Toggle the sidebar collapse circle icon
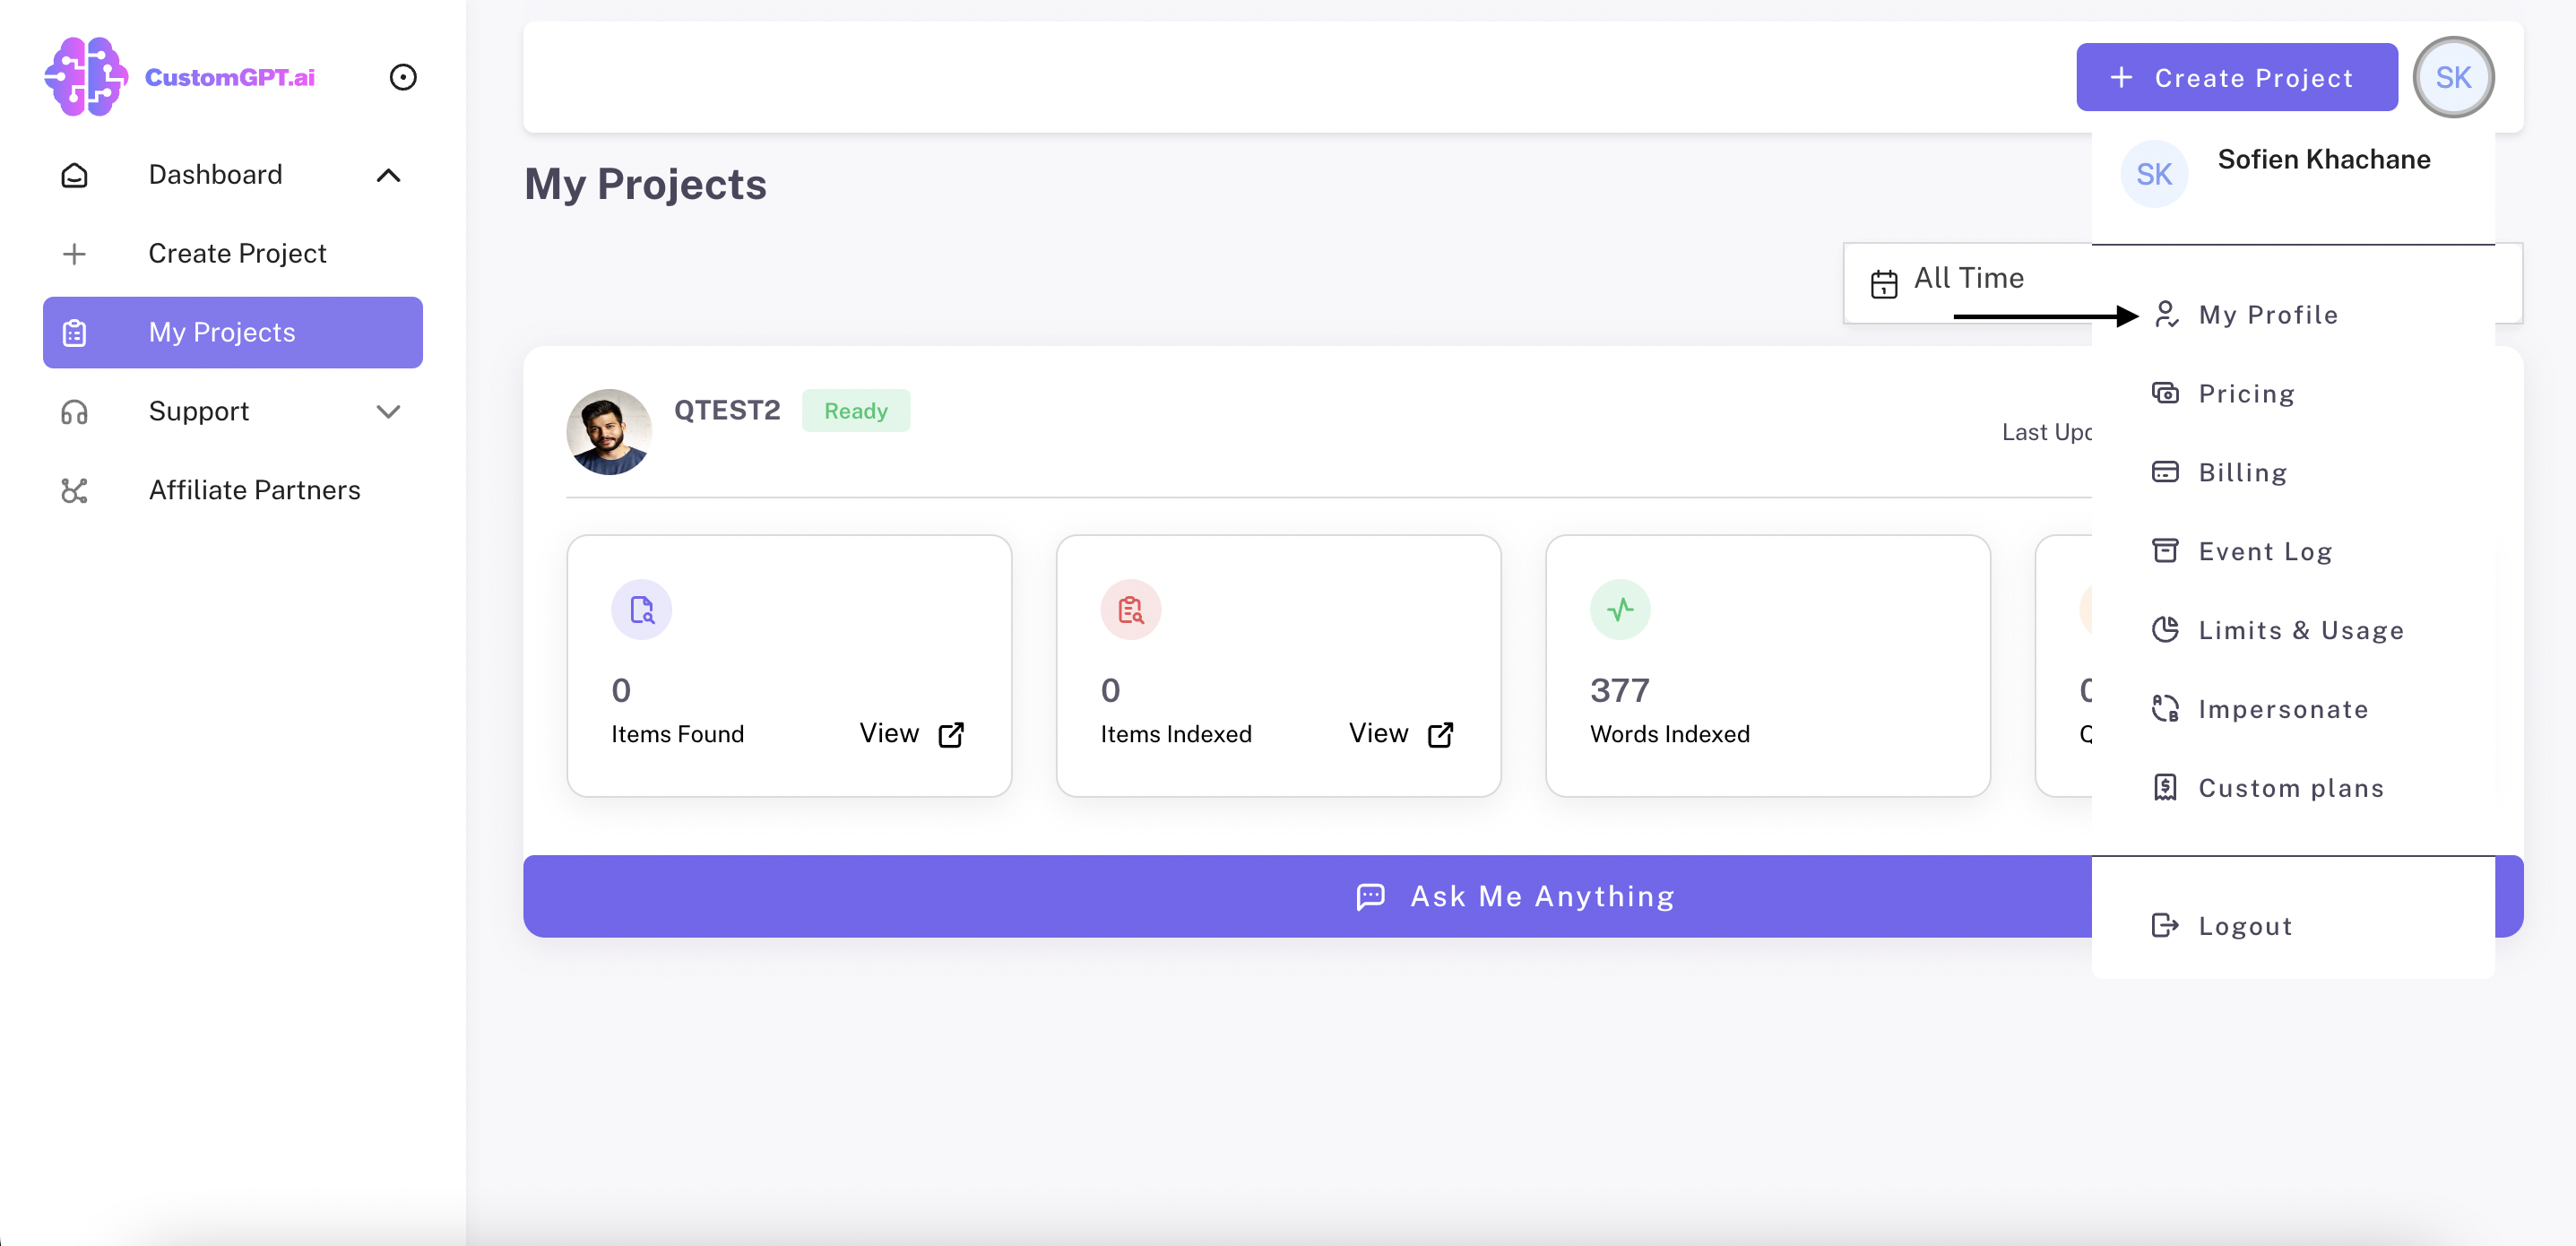The height and width of the screenshot is (1246, 2576). [x=402, y=77]
